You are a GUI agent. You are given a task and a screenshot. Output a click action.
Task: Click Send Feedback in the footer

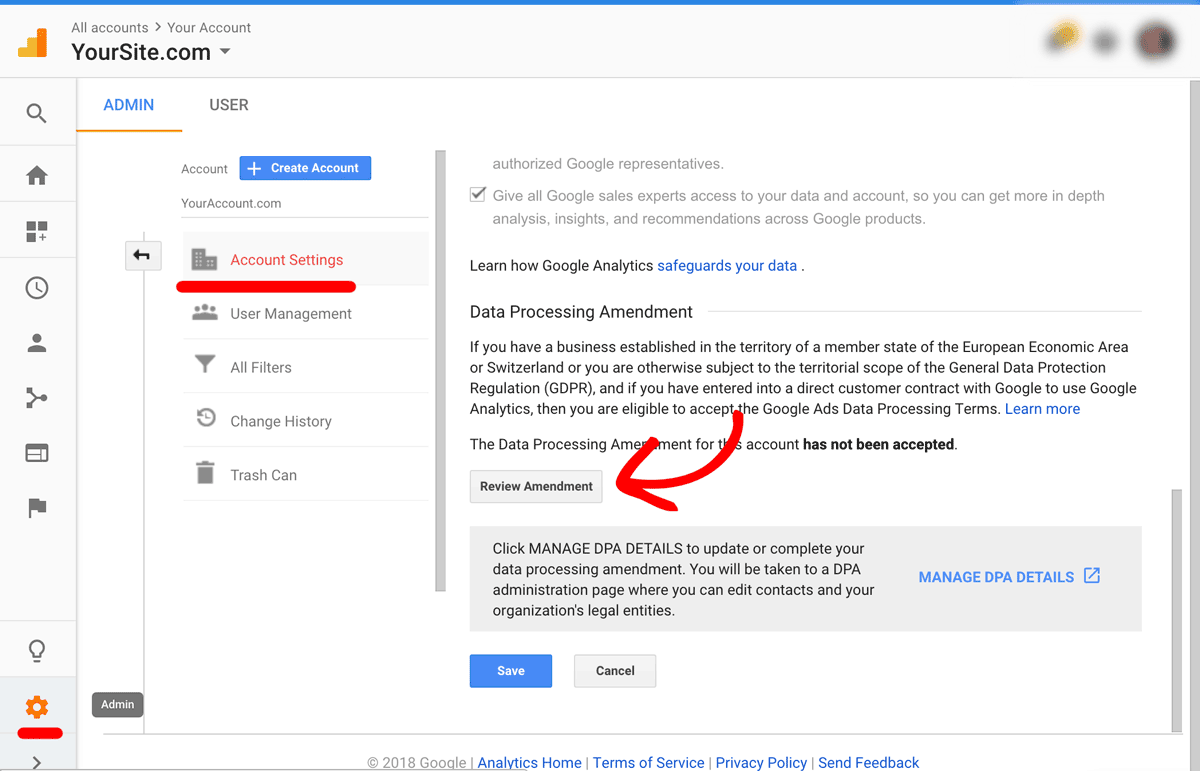coord(868,763)
